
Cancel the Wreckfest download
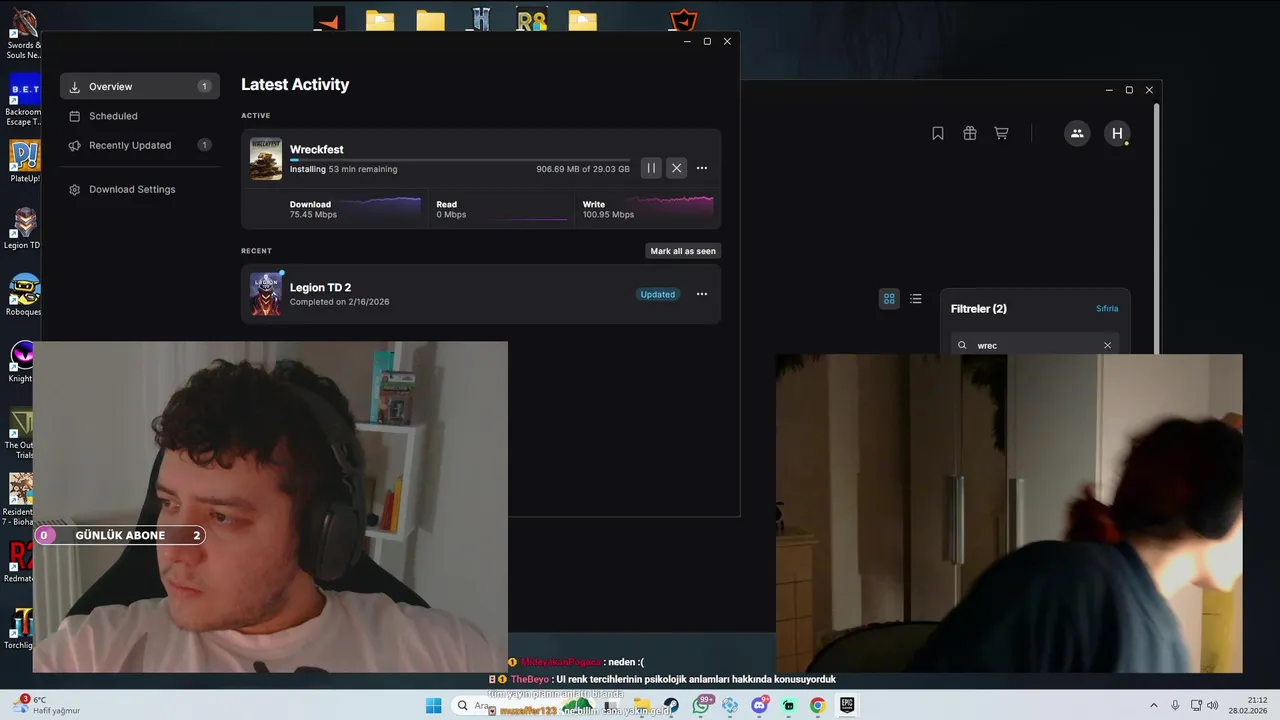click(x=677, y=168)
